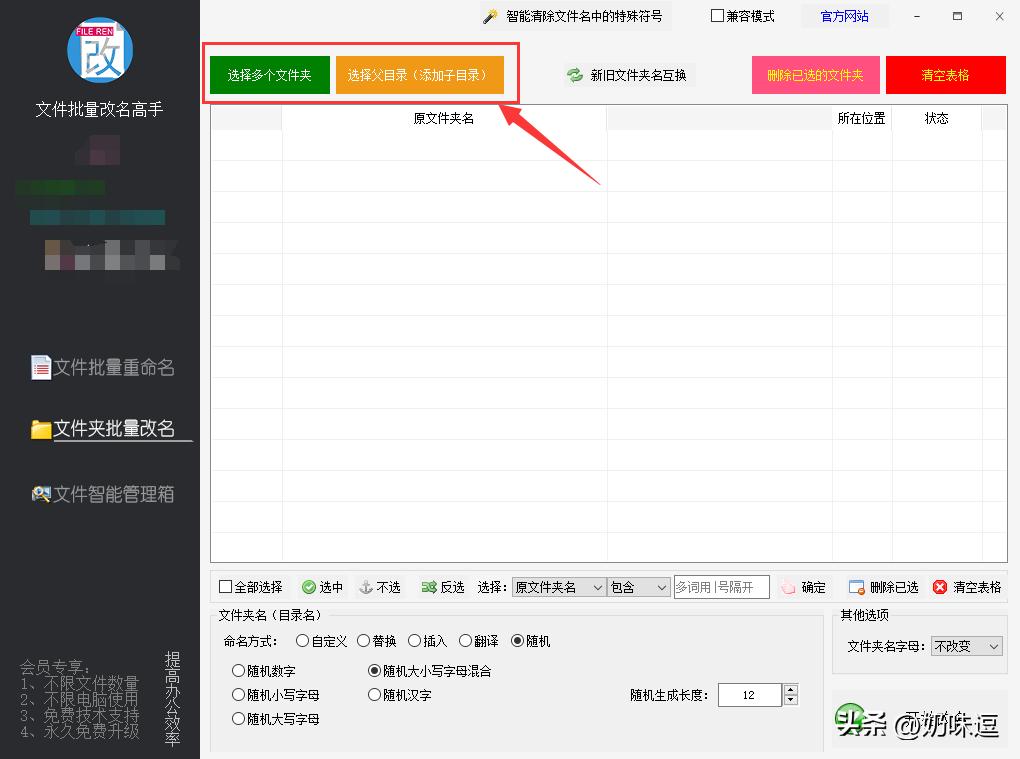Click the green 选中 check icon
Image resolution: width=1020 pixels, height=759 pixels.
(x=307, y=587)
